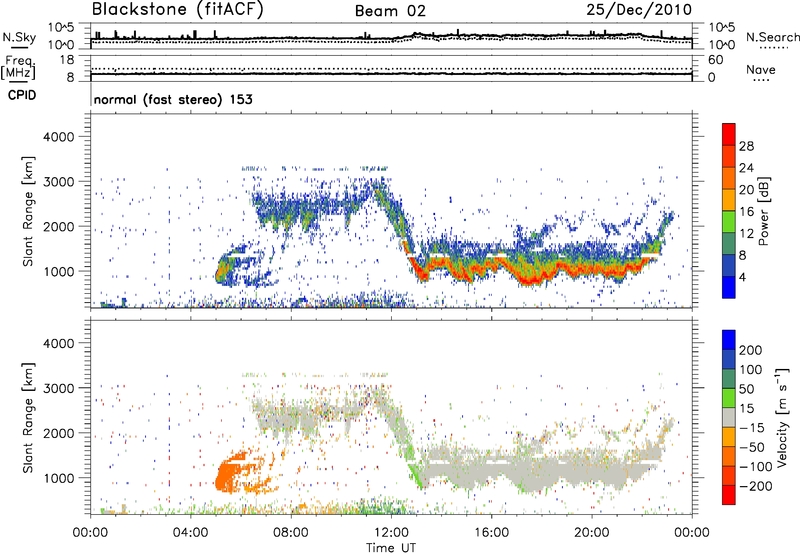Viewport: 800px width, 554px height.
Task: Pick the bottom red velocity colorbar segment
Action: pos(729,495)
